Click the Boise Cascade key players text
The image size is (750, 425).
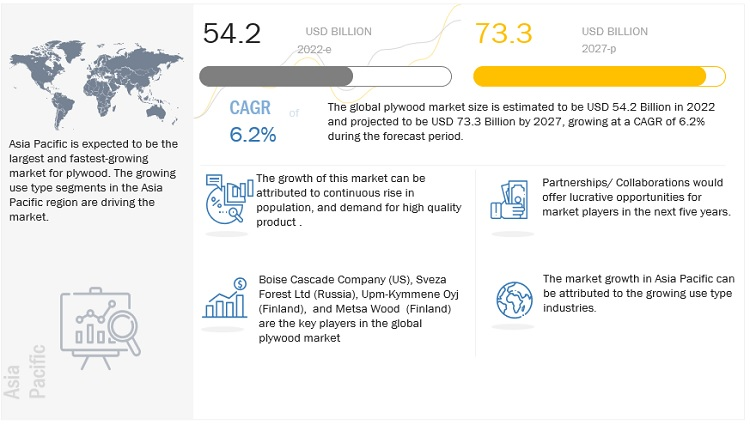click(x=359, y=308)
